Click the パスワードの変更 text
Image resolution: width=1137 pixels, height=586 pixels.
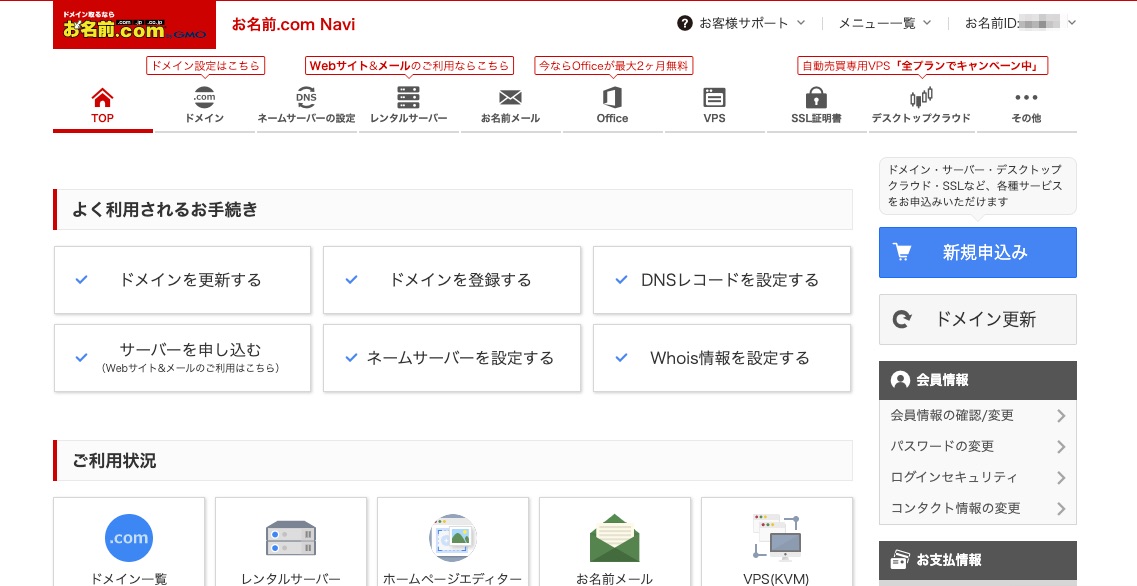coord(942,447)
